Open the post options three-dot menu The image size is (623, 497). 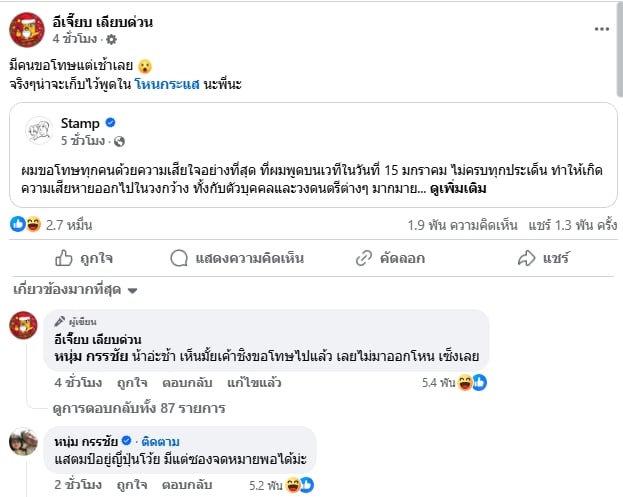click(x=601, y=30)
